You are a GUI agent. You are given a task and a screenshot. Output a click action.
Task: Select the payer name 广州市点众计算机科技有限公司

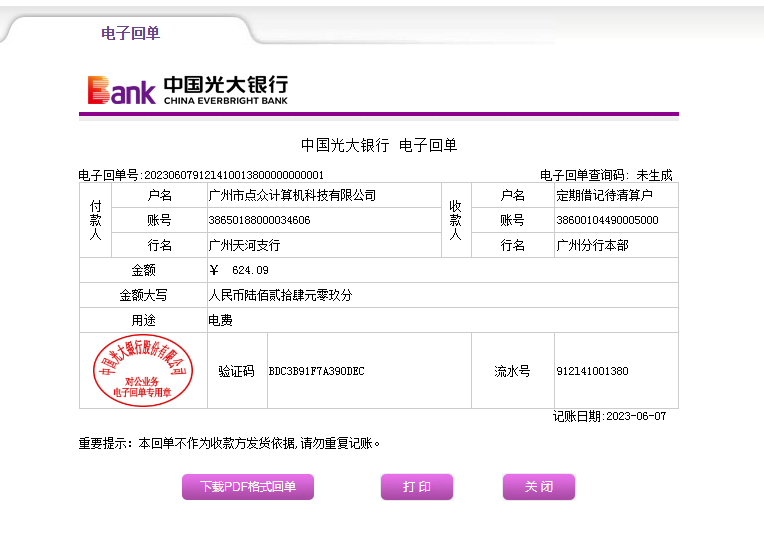pos(292,195)
